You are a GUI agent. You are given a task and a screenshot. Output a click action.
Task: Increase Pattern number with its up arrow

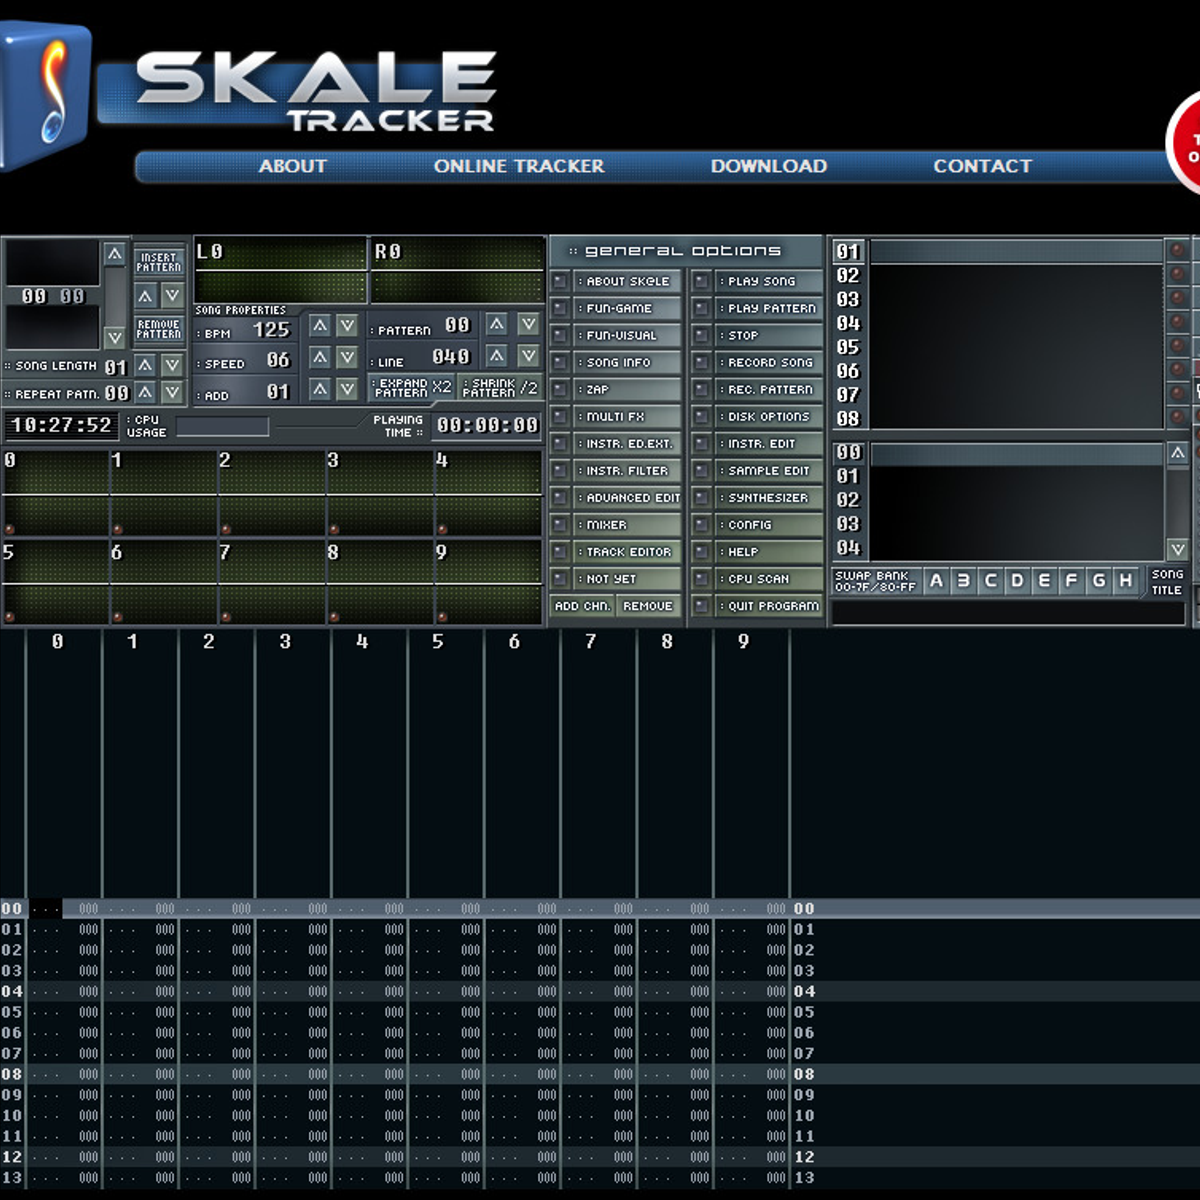(497, 323)
